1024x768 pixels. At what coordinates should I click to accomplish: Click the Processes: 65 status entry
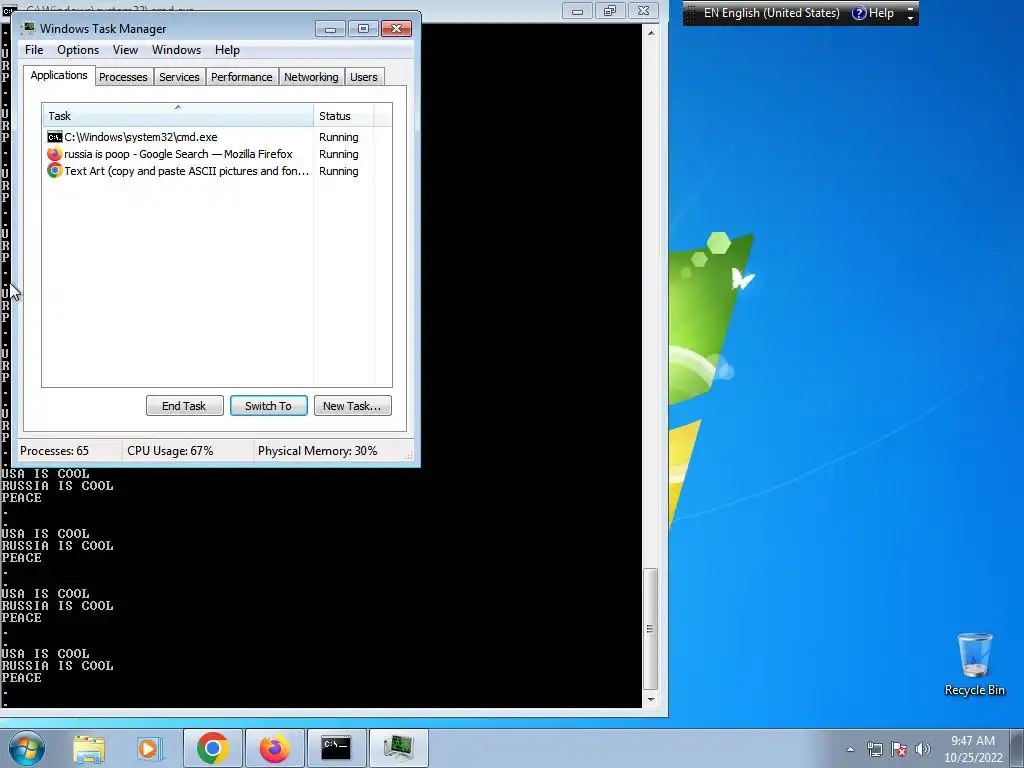(55, 451)
